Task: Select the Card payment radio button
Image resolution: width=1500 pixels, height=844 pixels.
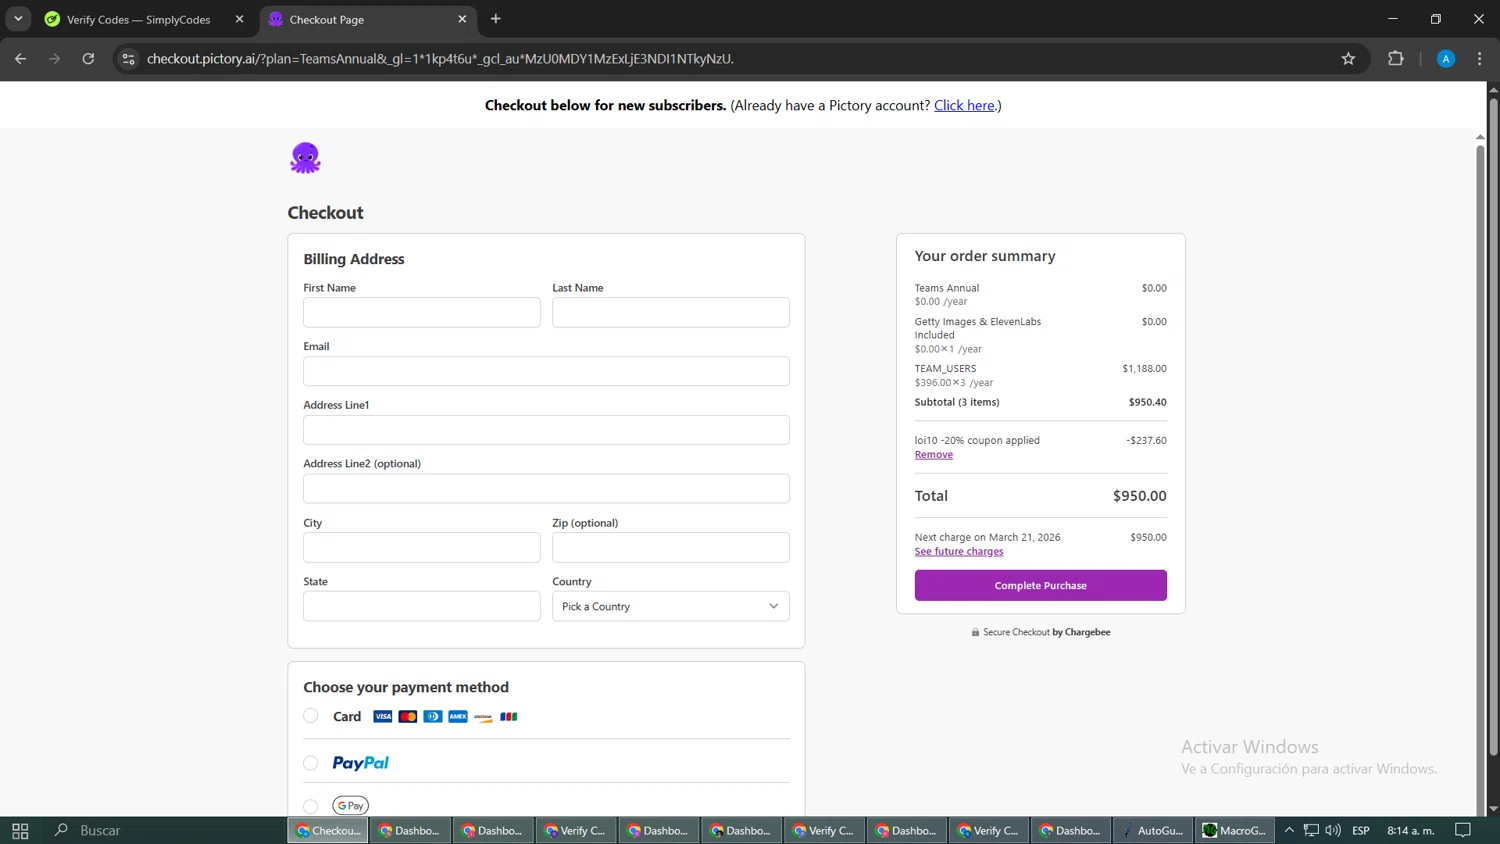Action: click(x=311, y=716)
